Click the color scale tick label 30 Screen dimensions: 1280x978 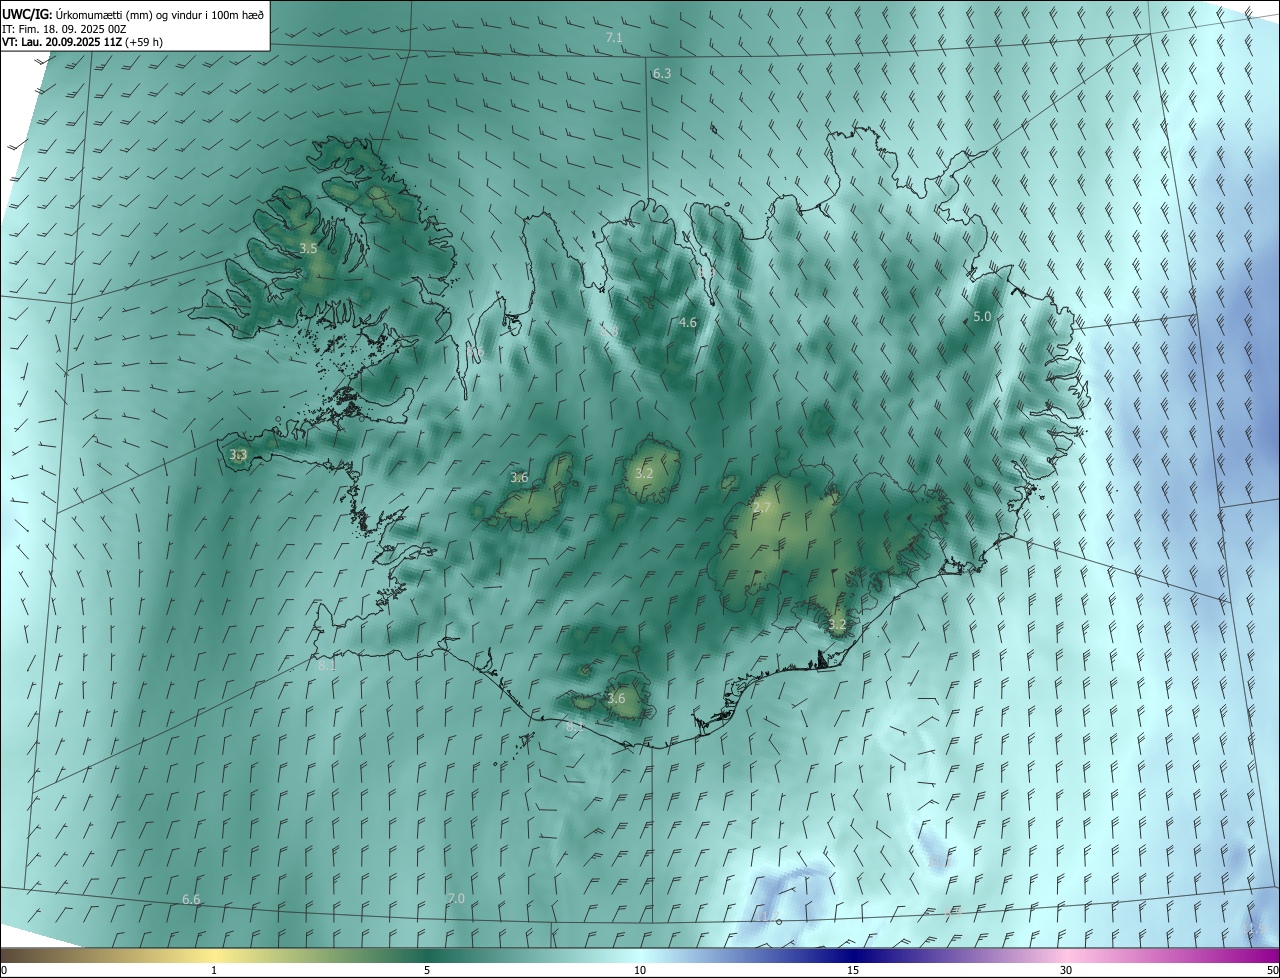[x=1066, y=970]
